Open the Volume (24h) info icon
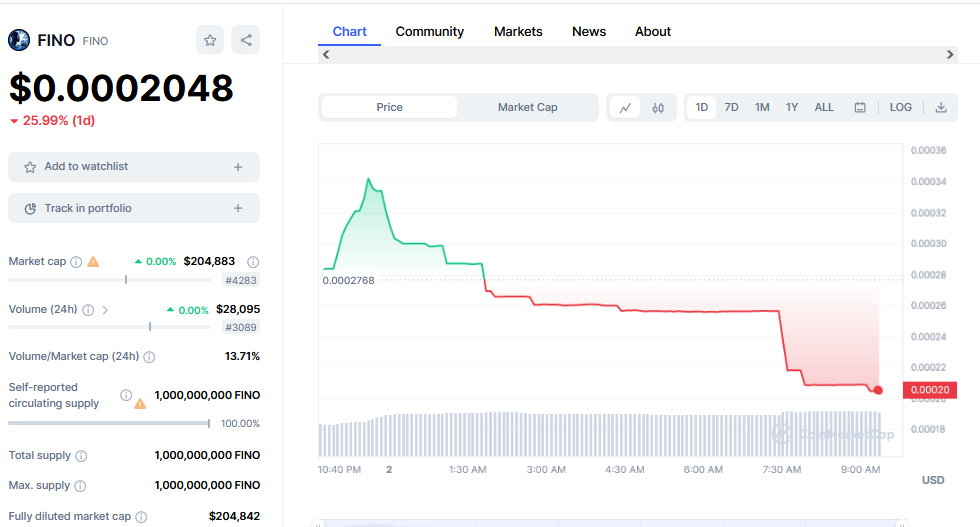 point(88,310)
